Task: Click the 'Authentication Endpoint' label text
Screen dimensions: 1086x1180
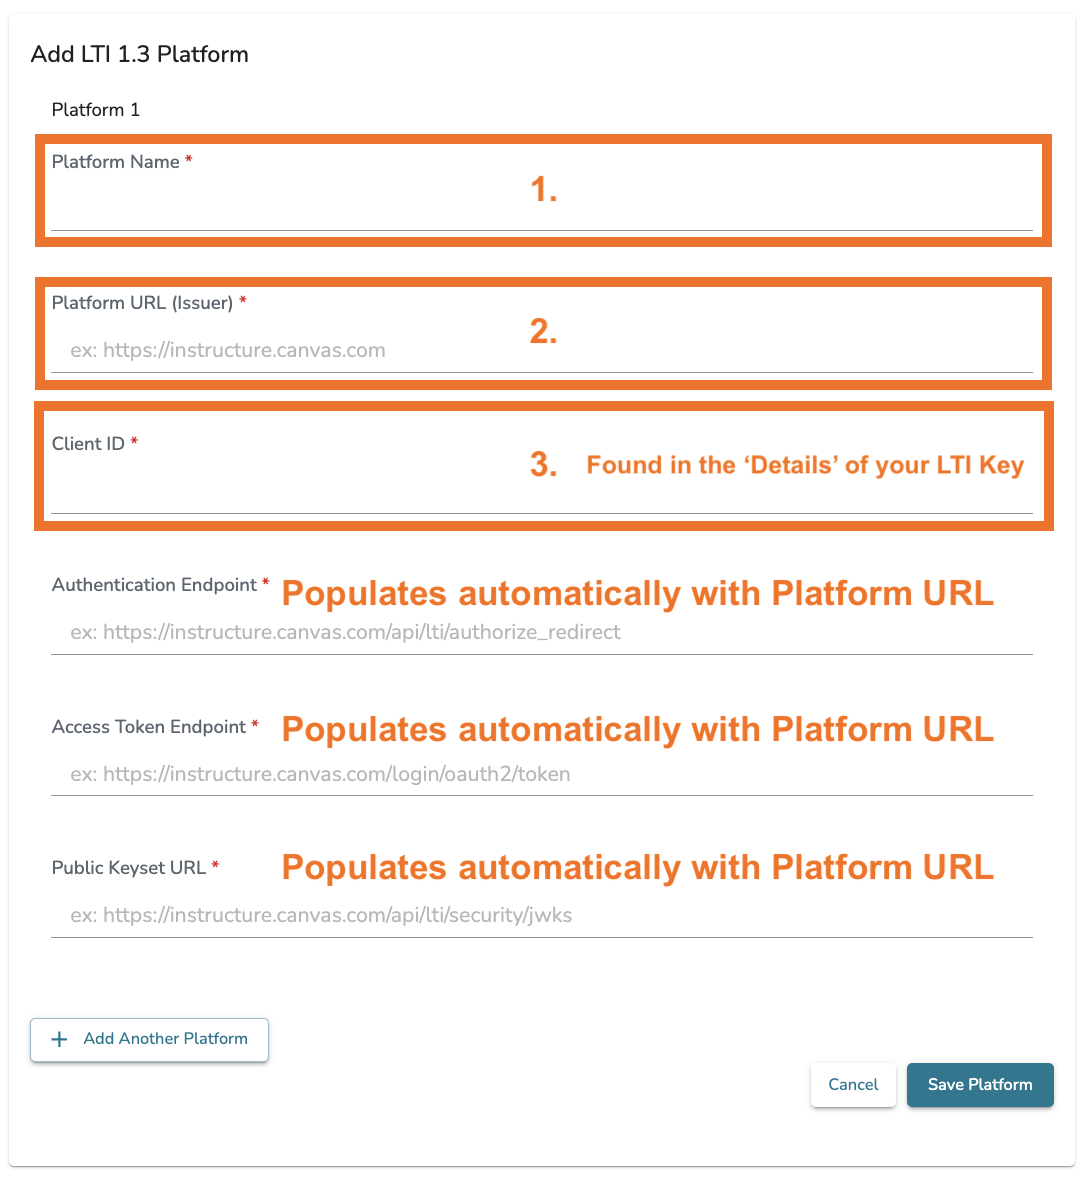Action: (x=154, y=585)
